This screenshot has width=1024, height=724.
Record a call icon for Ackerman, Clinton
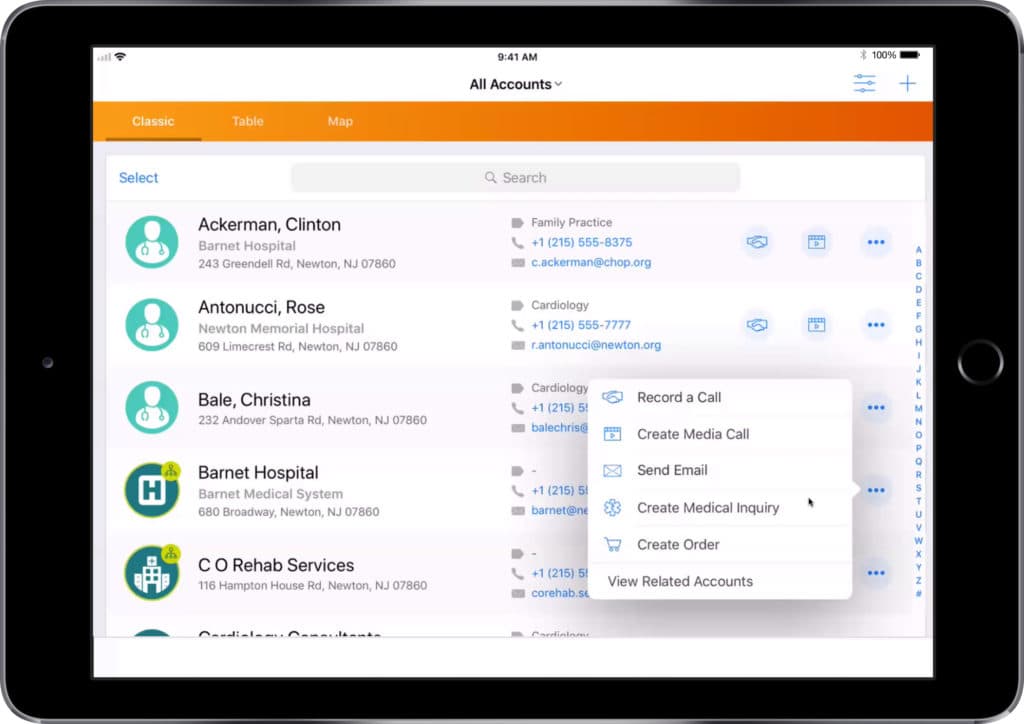tap(757, 242)
